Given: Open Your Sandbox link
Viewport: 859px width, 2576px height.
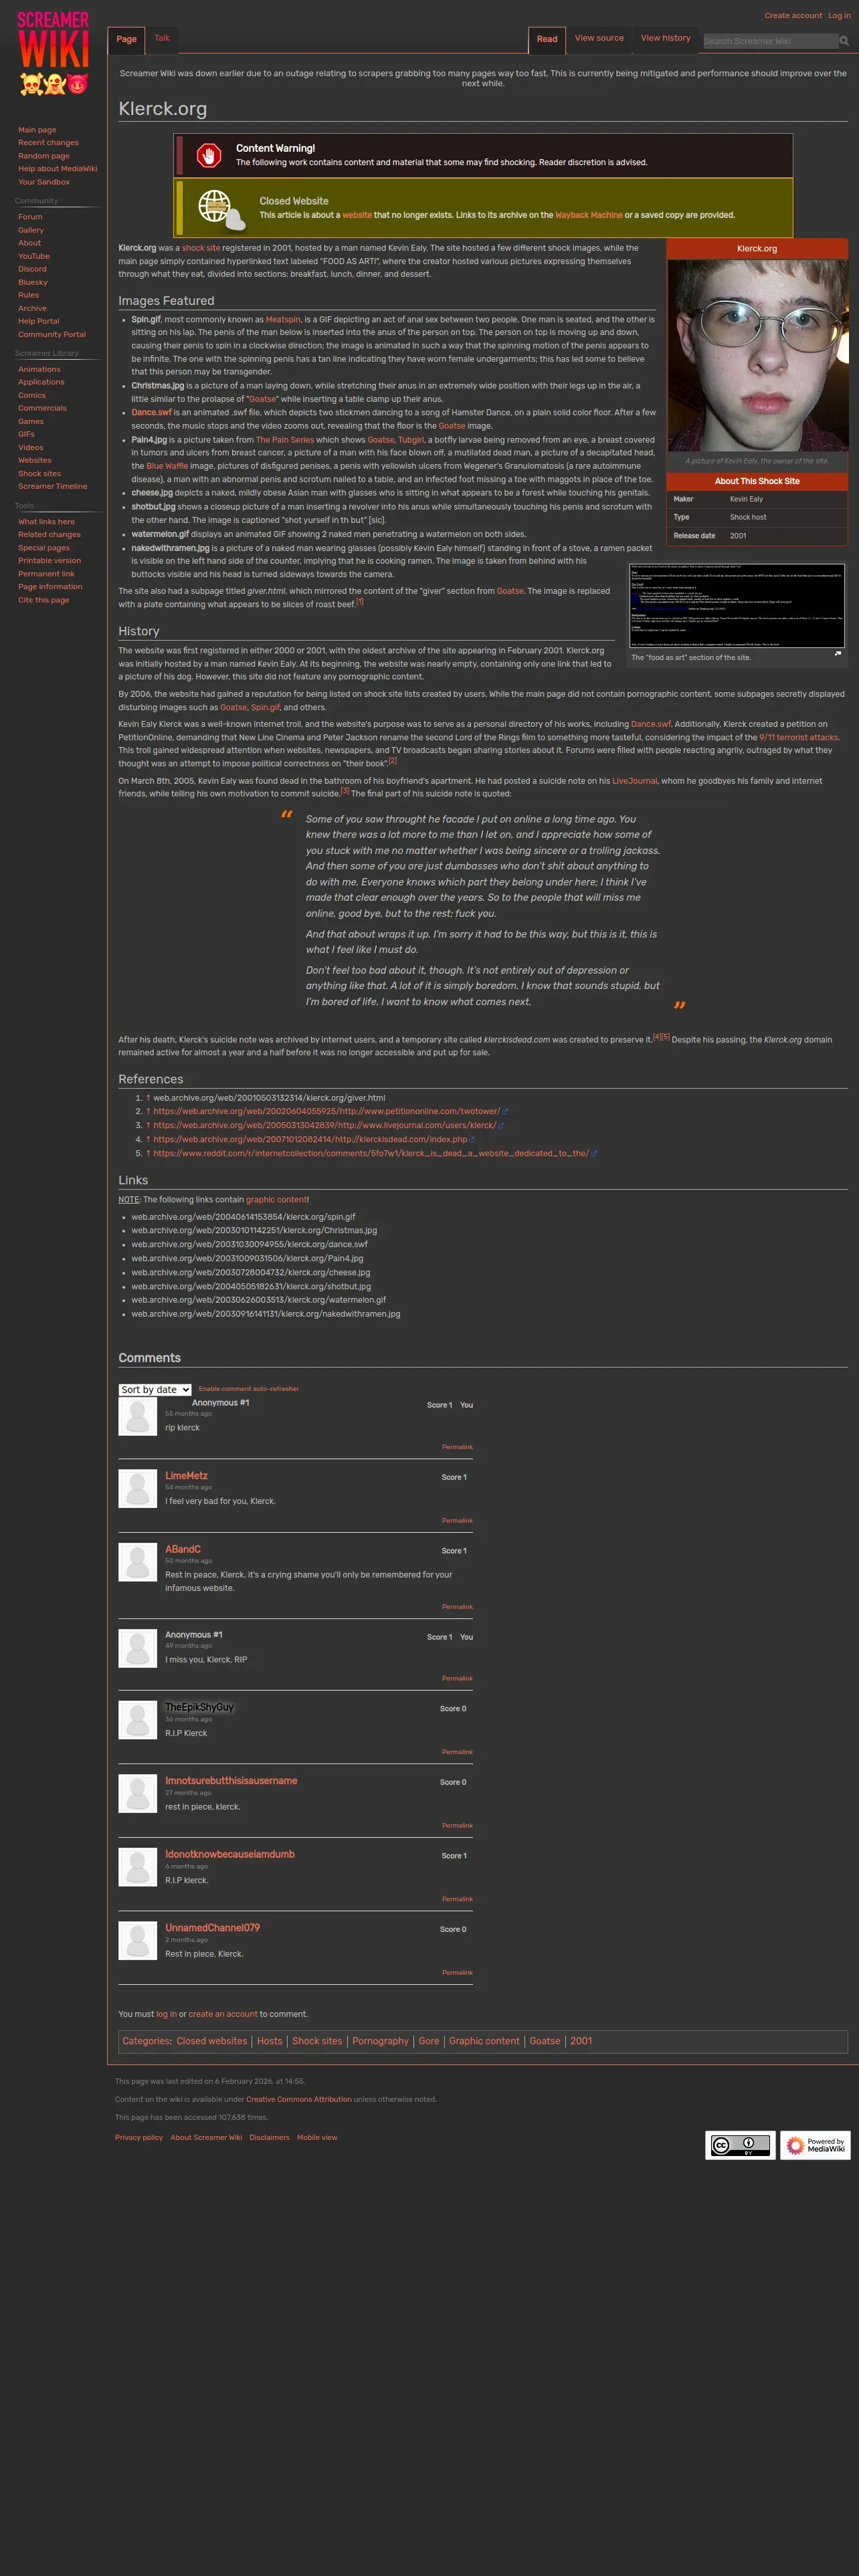Looking at the screenshot, I should point(44,182).
